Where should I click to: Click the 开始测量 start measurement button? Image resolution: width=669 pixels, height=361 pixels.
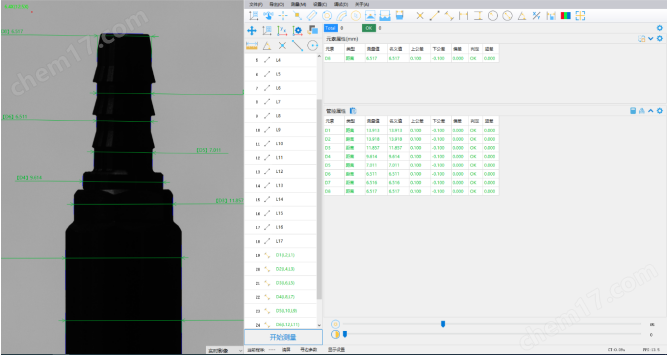coord(283,337)
